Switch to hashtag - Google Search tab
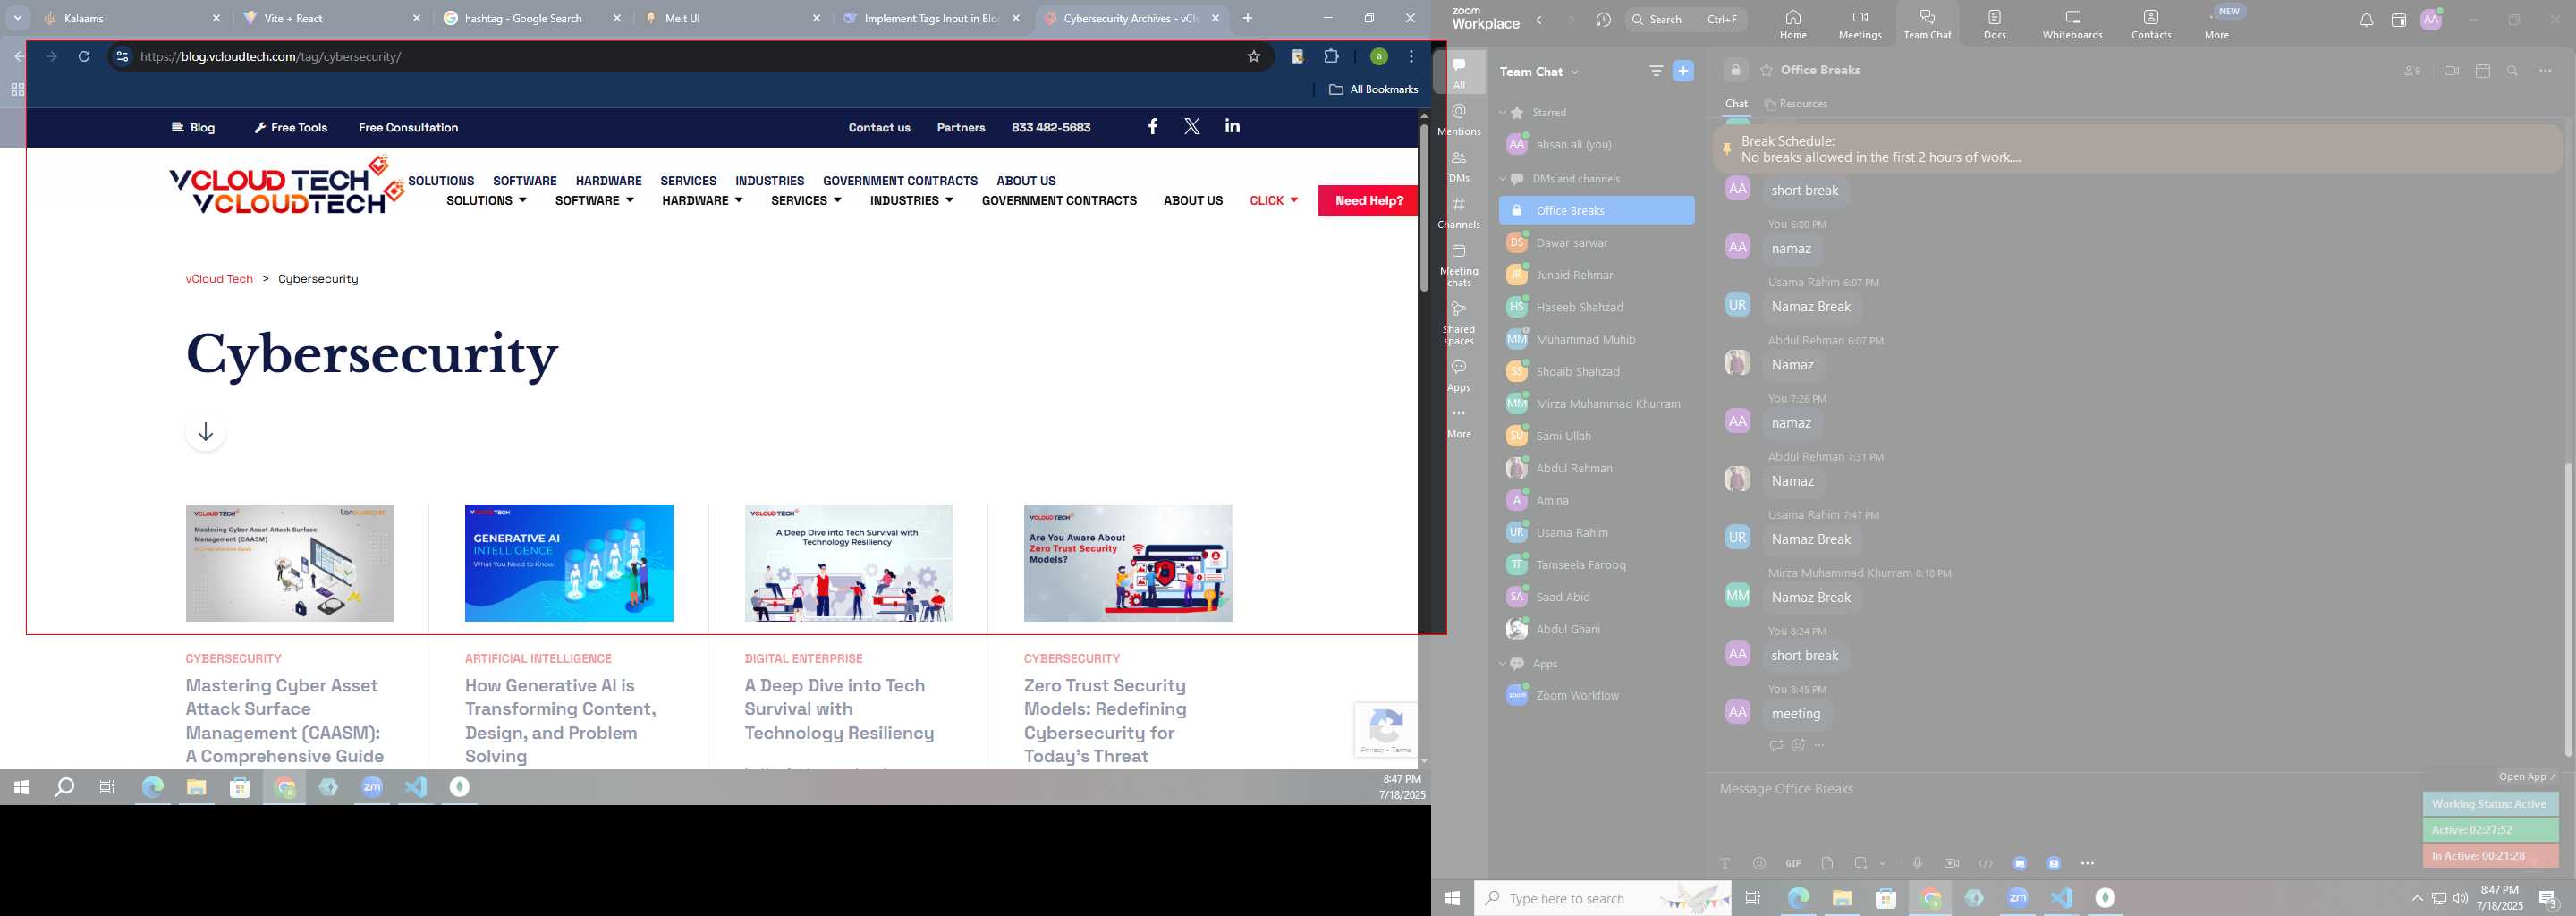The width and height of the screenshot is (2576, 916). [x=534, y=18]
